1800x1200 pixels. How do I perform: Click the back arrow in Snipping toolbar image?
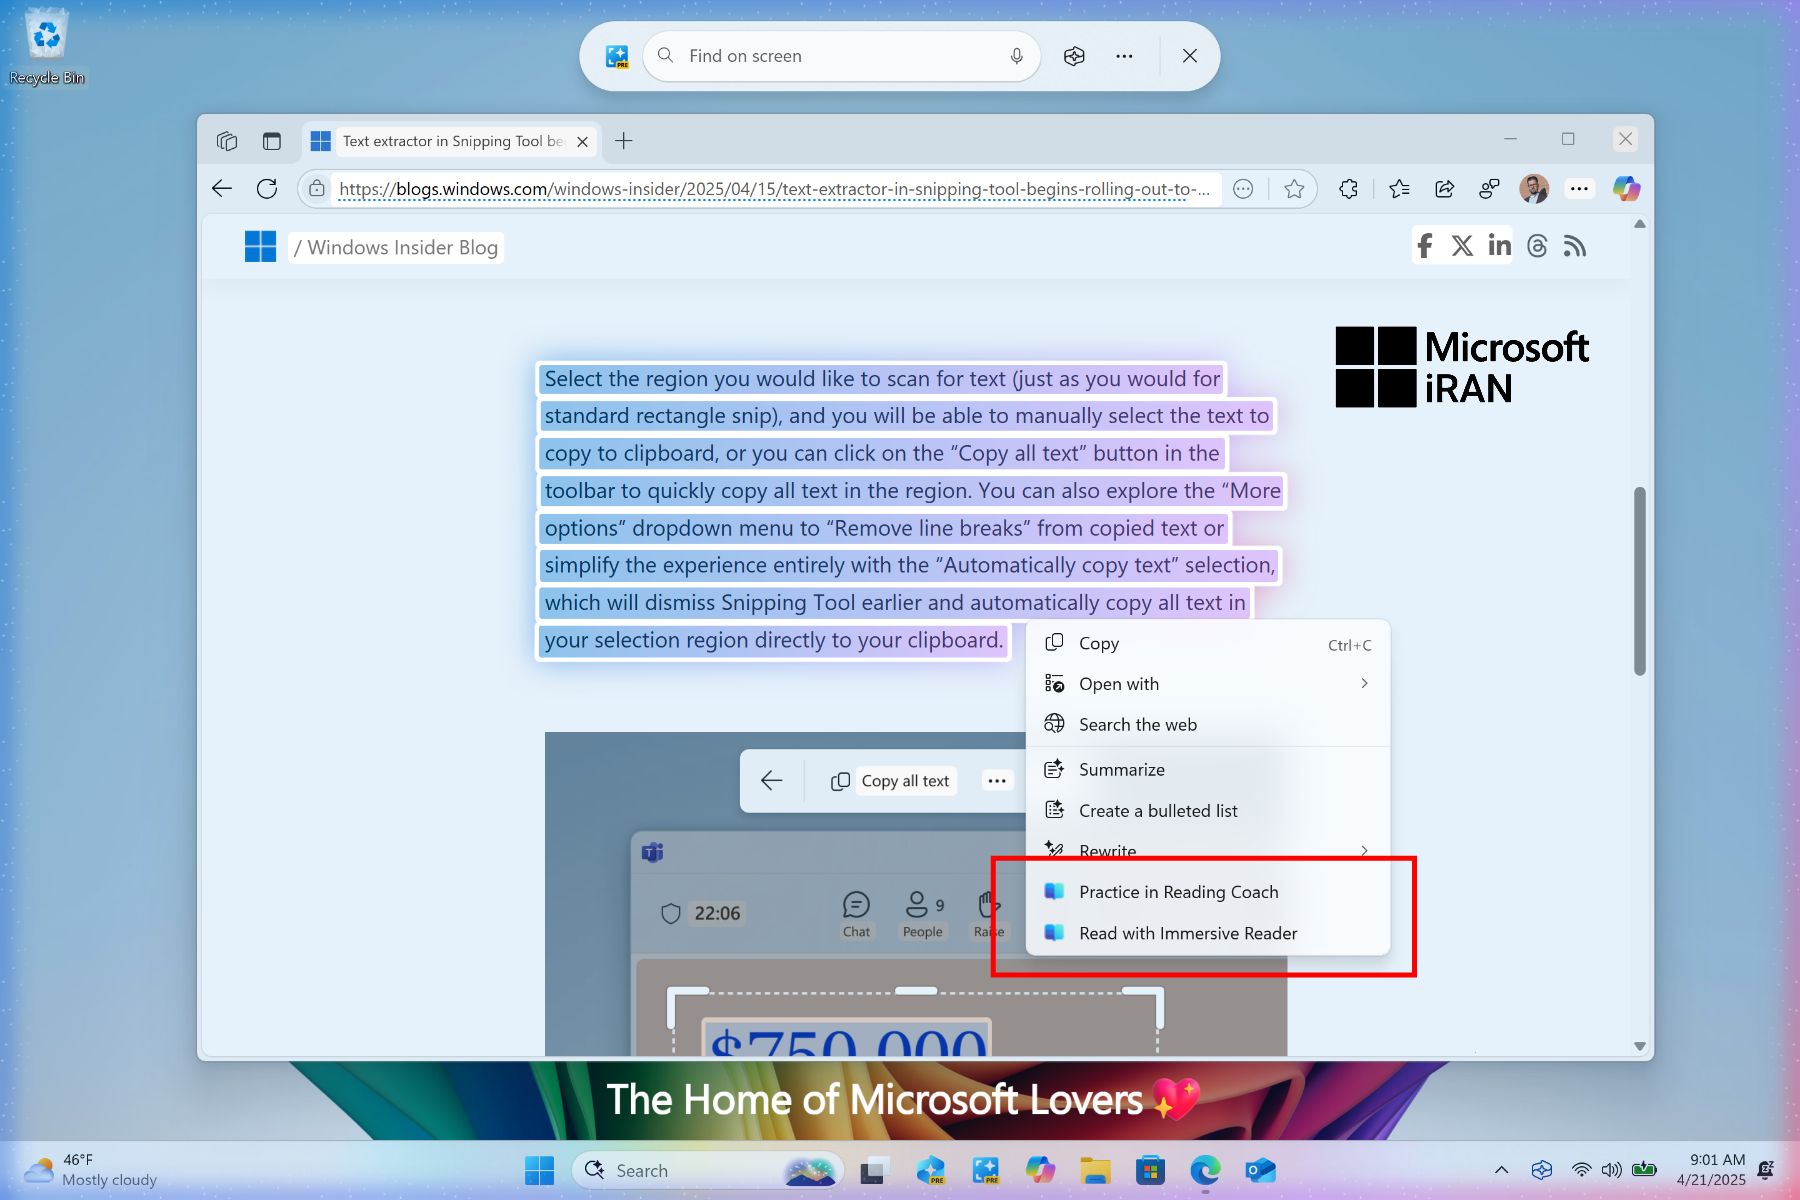[x=771, y=781]
